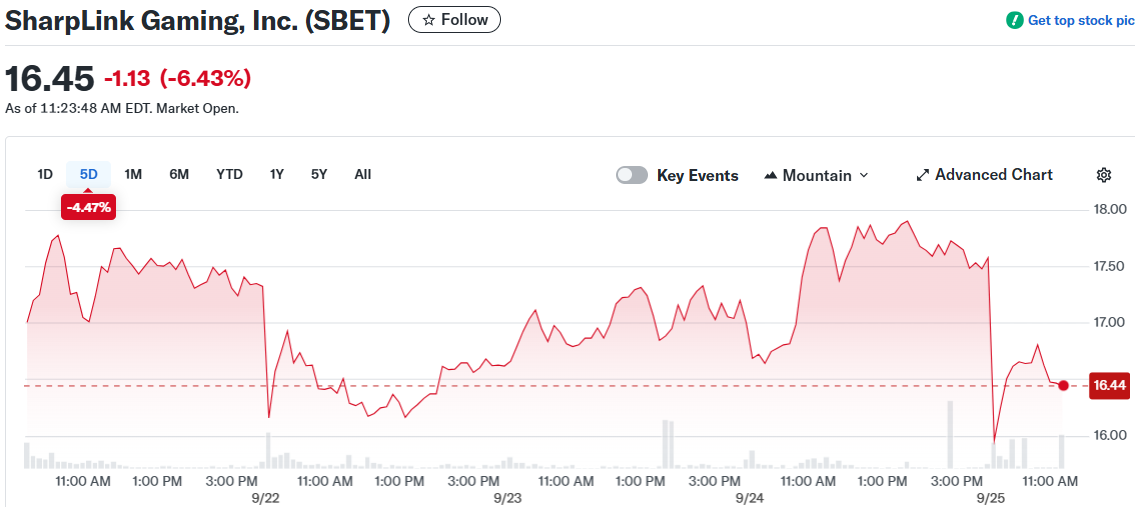This screenshot has height=507, width=1135.
Task: Click the 9/23 date label
Action: (507, 498)
